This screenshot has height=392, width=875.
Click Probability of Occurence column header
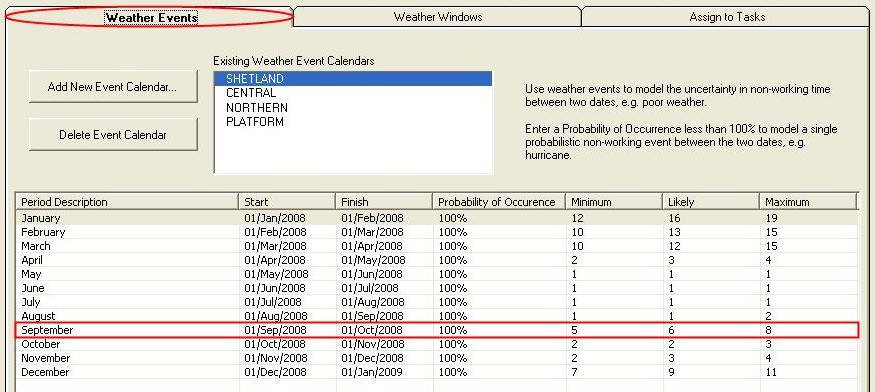(499, 202)
